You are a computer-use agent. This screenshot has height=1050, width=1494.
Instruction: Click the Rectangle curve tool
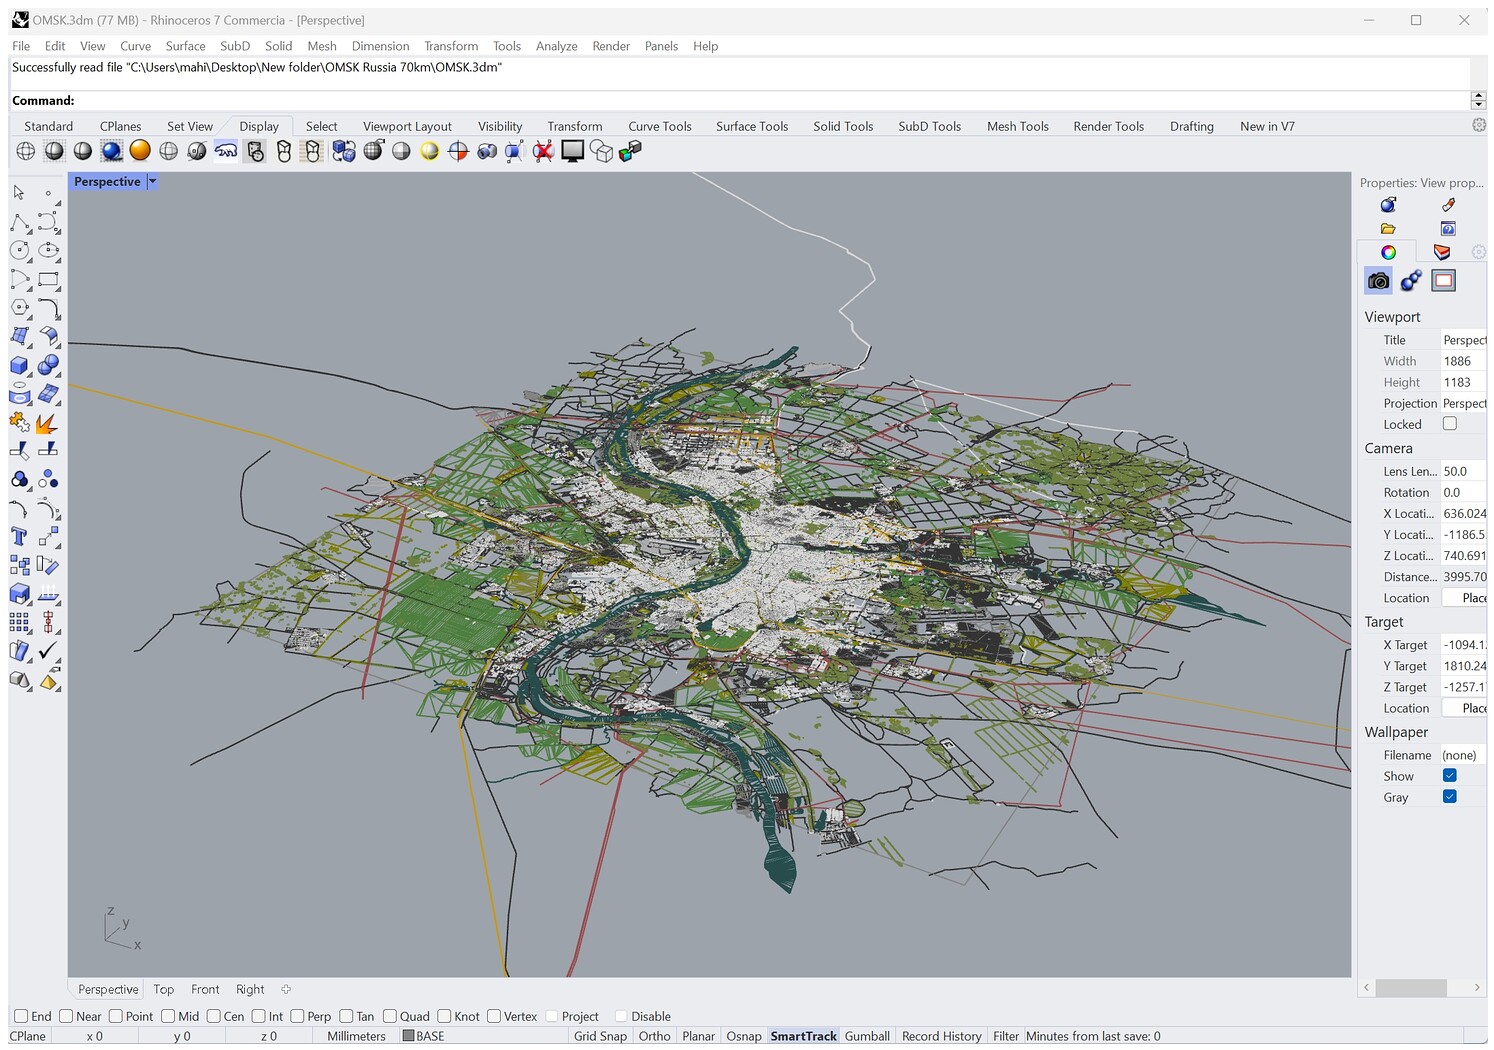tap(48, 280)
